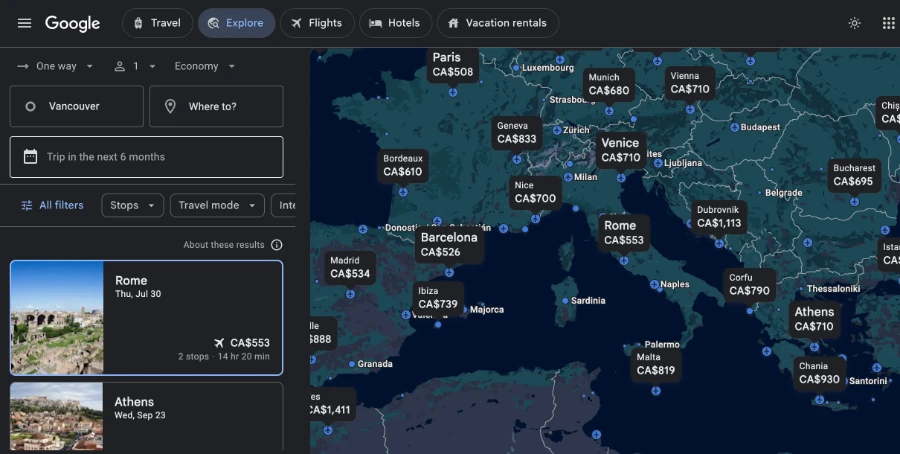This screenshot has width=900, height=454.
Task: Click the Granada label on map
Action: 375,364
